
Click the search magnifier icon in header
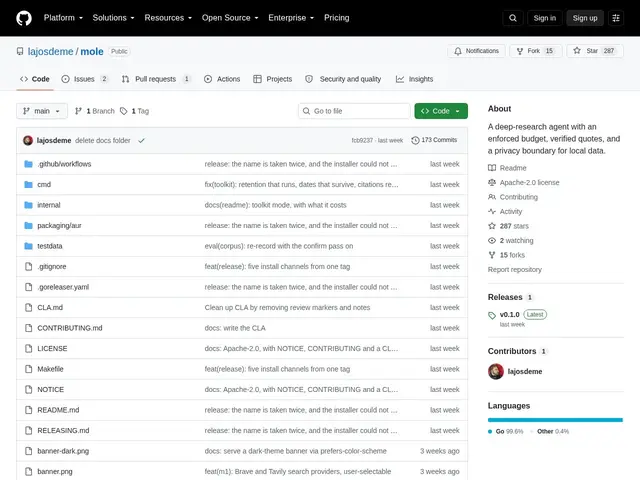[513, 18]
